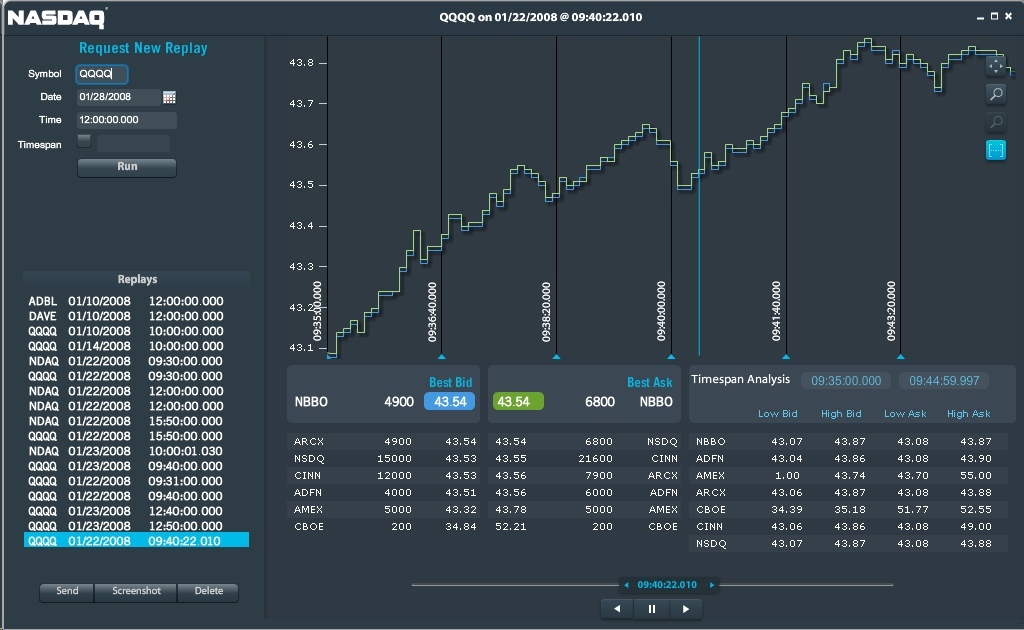Select the timespan end 09:44:59.997 field
Viewport: 1024px width, 630px height.
[x=944, y=381]
